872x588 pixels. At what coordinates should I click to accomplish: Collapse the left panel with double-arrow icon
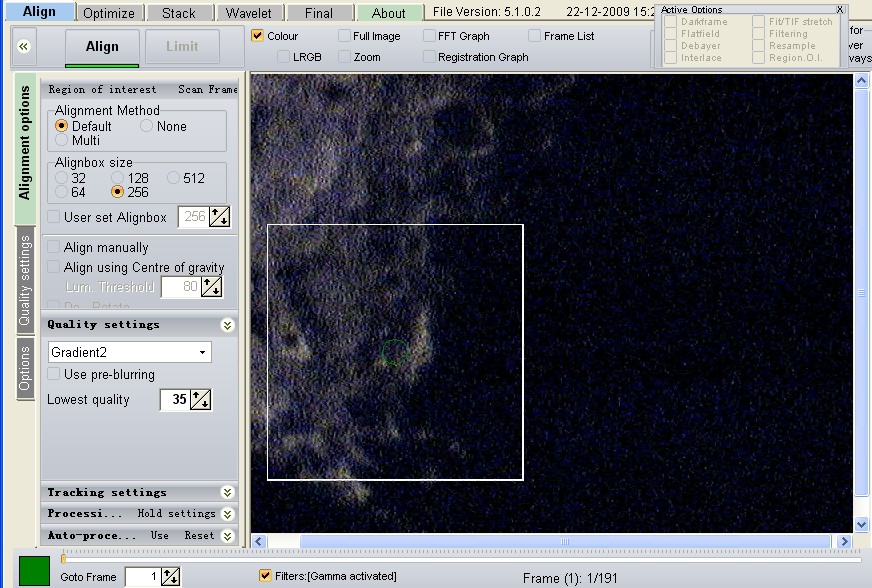24,46
